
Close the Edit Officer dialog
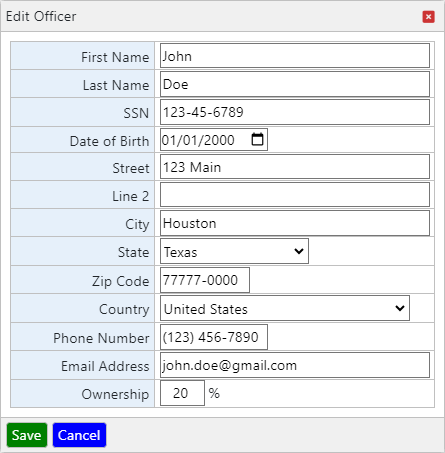428,17
